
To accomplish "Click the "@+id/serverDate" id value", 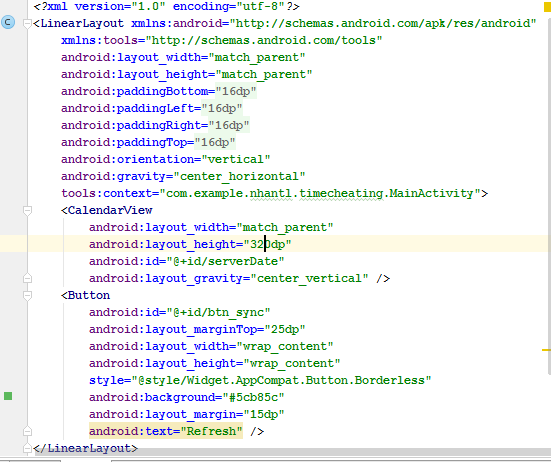I will (226, 261).
